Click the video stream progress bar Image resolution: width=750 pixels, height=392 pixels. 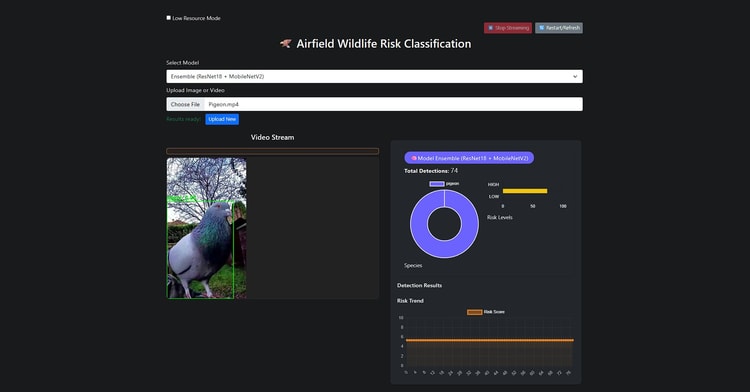pos(272,151)
